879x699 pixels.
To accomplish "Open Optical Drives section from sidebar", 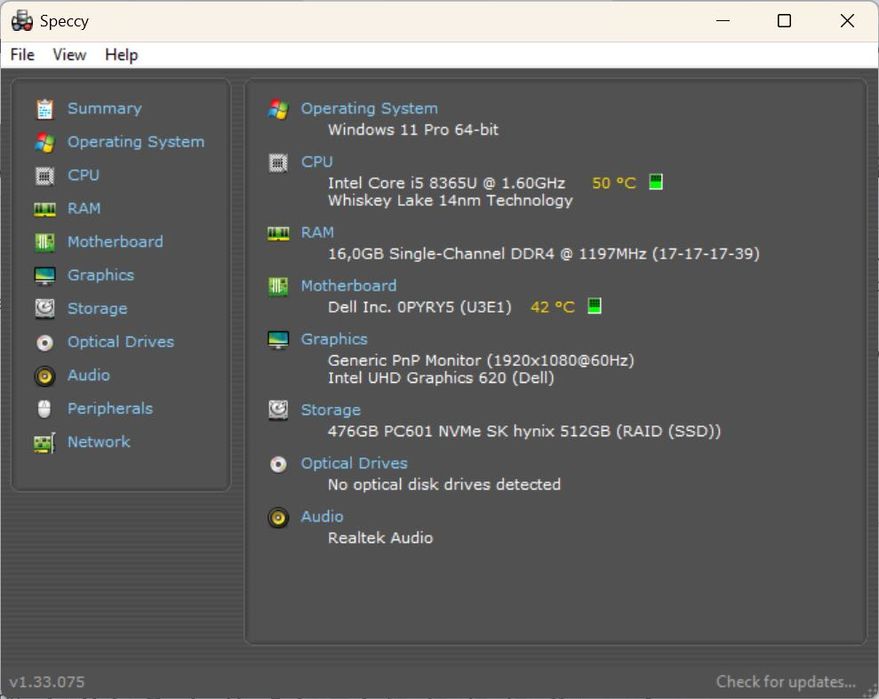I will [x=121, y=342].
